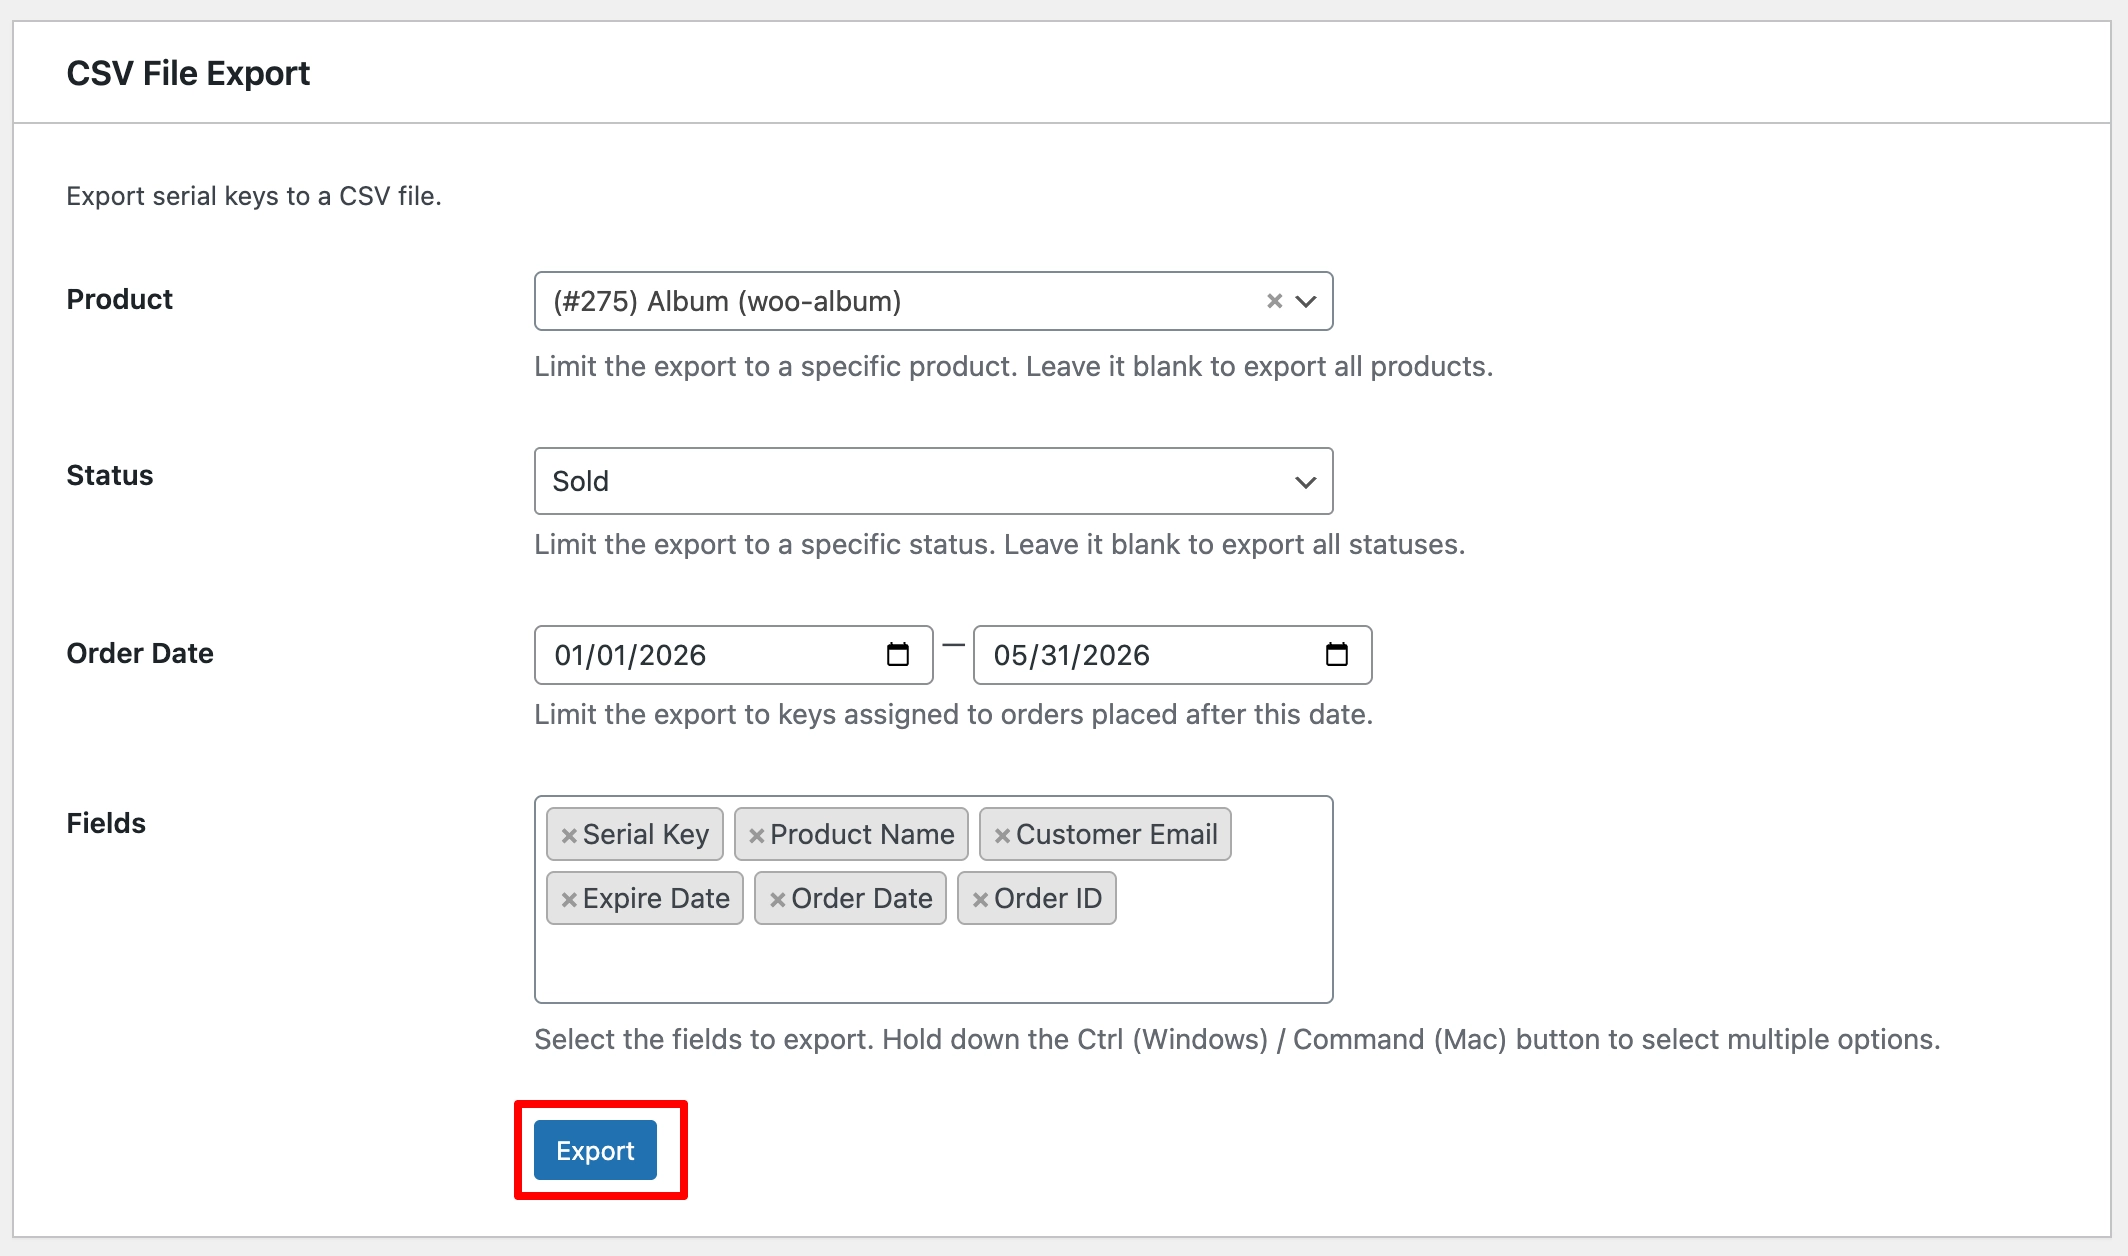The image size is (2128, 1256).
Task: Click the Serial Key tag label
Action: (646, 834)
